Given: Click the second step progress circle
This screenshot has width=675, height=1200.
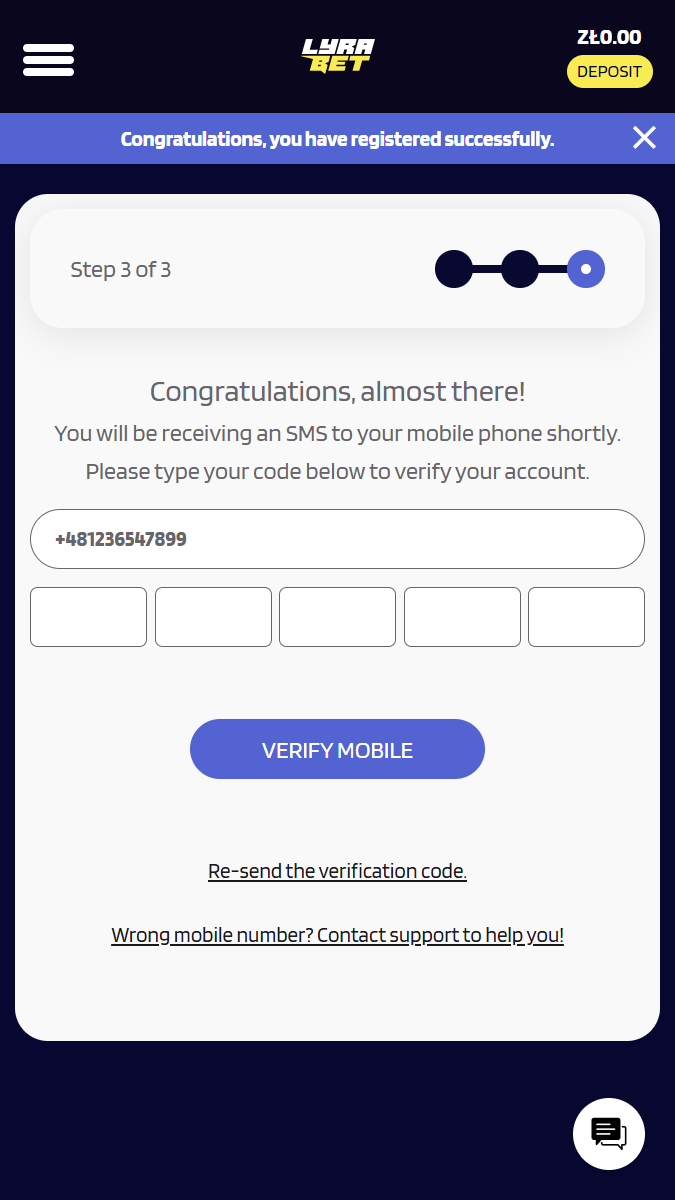Looking at the screenshot, I should coord(520,269).
